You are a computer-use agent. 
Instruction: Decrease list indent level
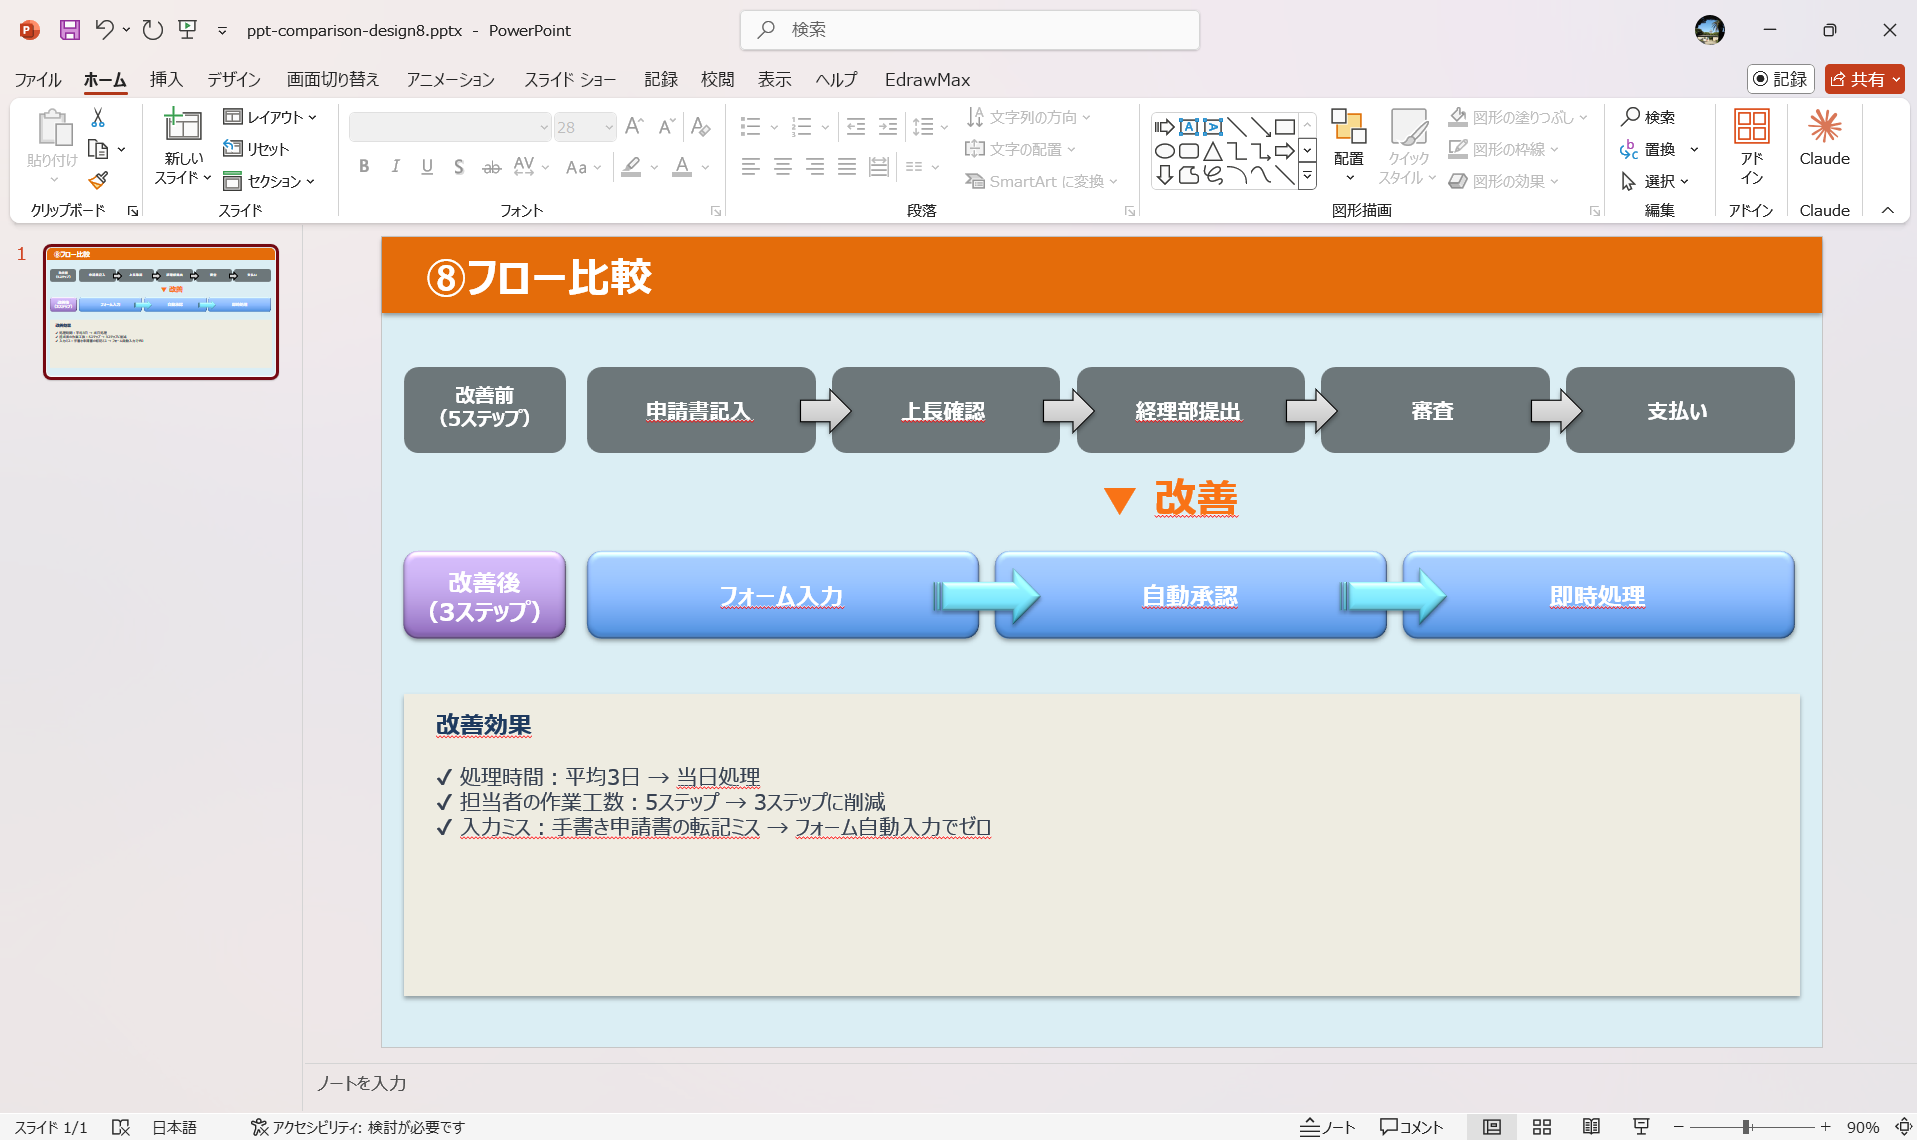(856, 127)
